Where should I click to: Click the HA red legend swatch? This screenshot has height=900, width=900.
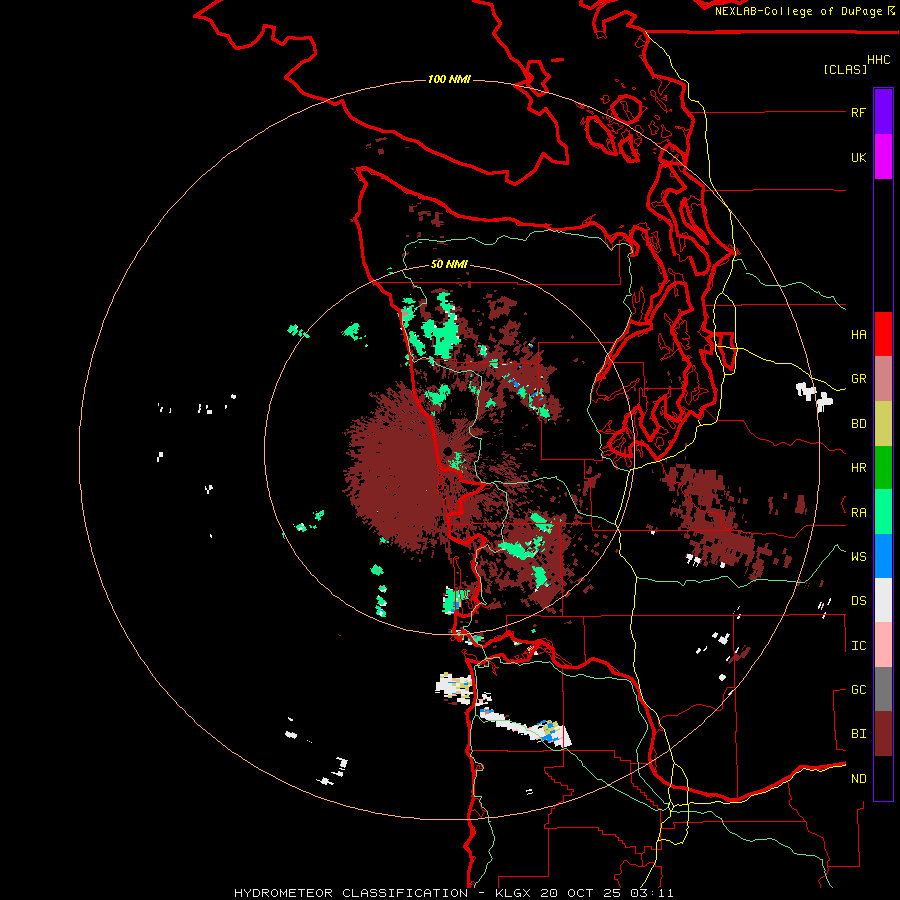pos(883,333)
